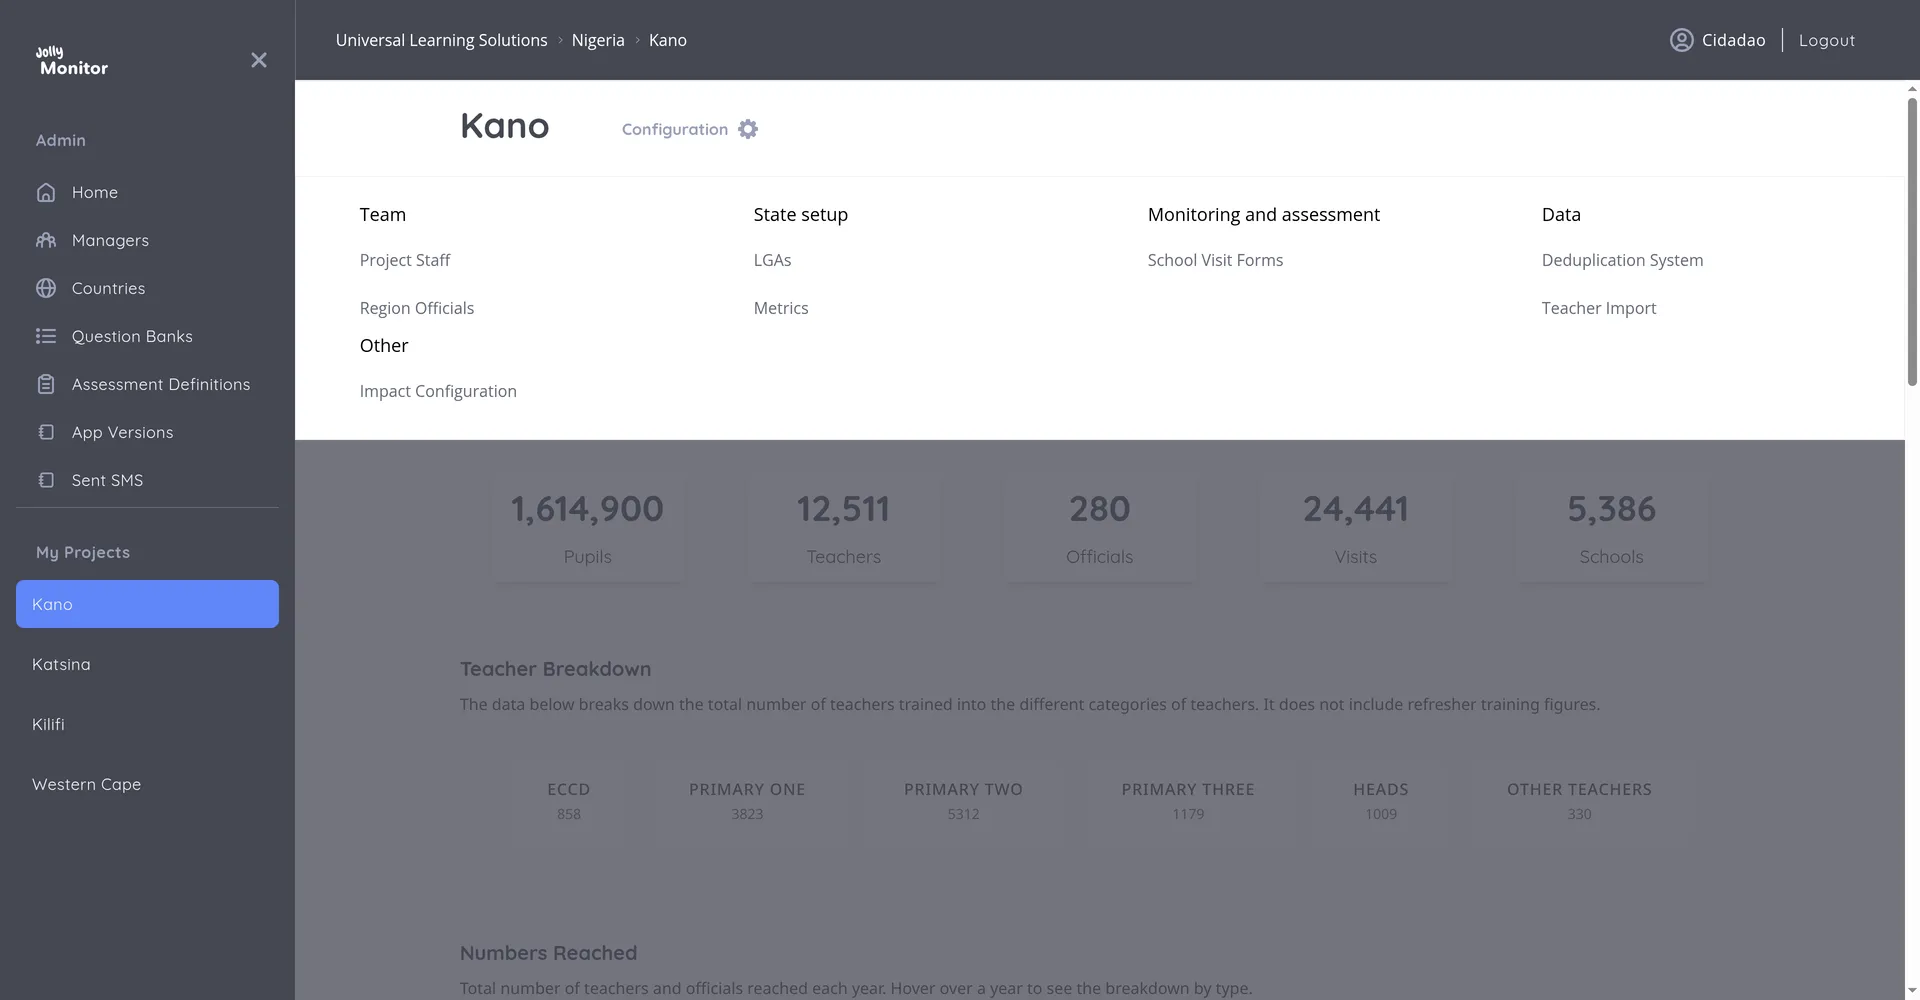Click the 24,441 Visits card
Image resolution: width=1920 pixels, height=1000 pixels.
[x=1356, y=529]
